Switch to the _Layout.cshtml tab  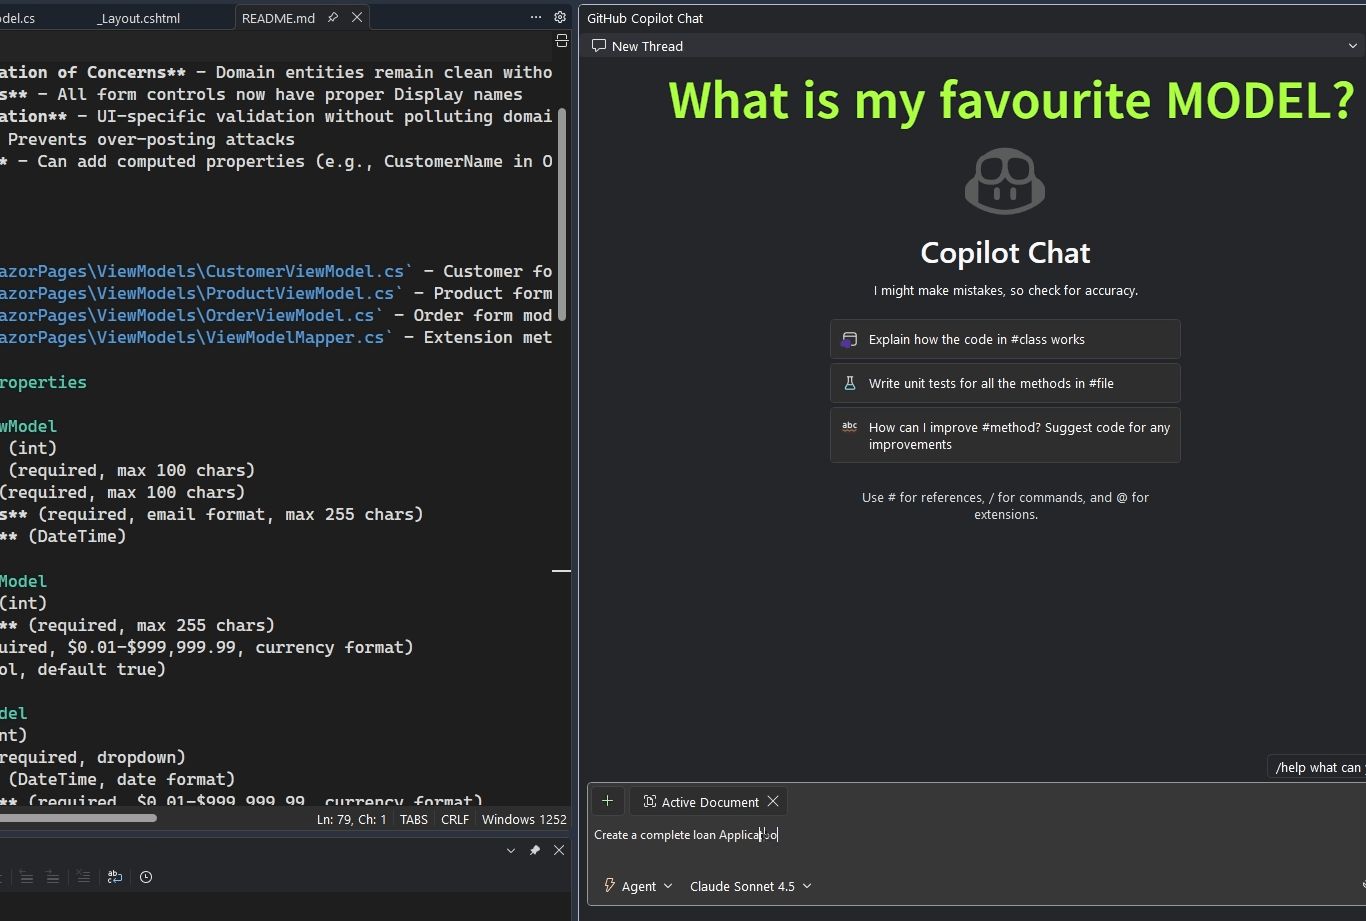point(152,18)
